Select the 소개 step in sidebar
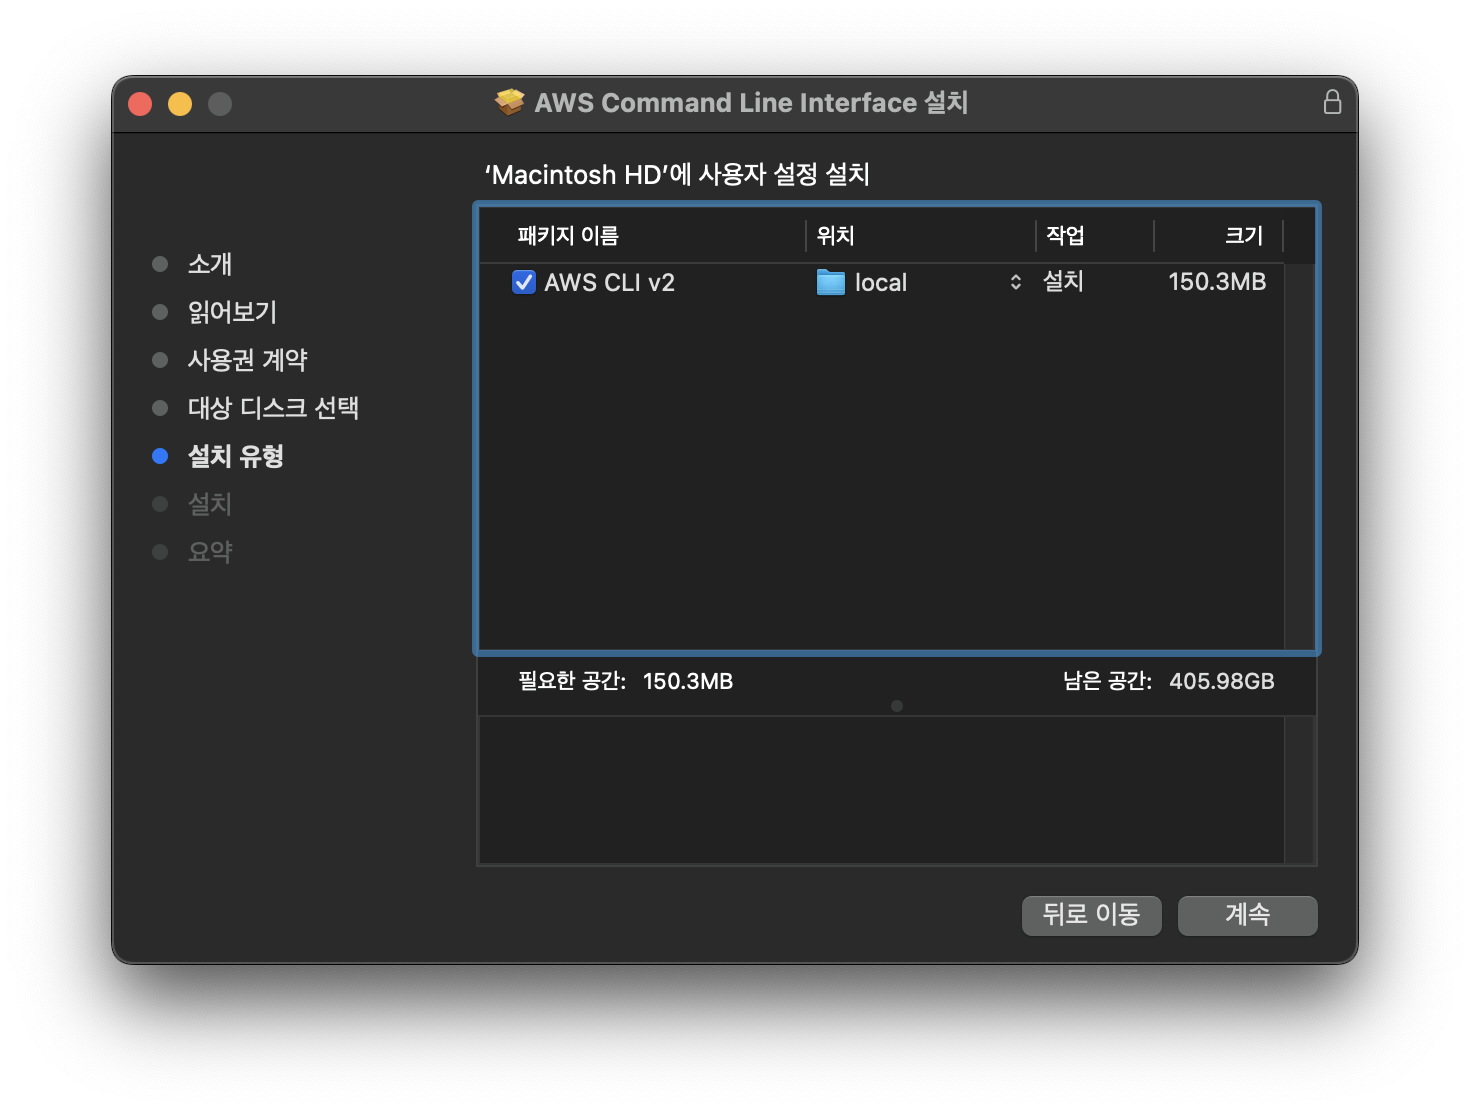1470x1112 pixels. [x=210, y=264]
